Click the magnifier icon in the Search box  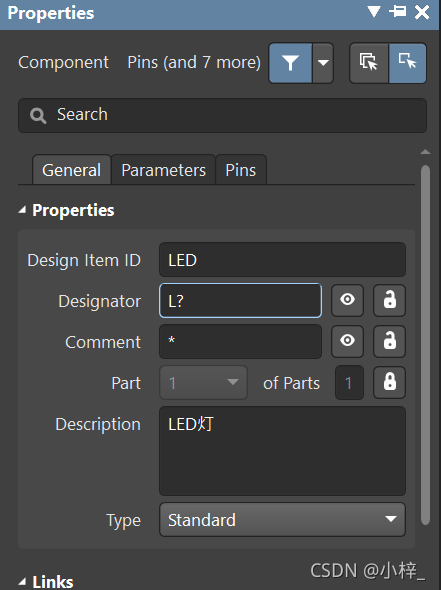38,116
